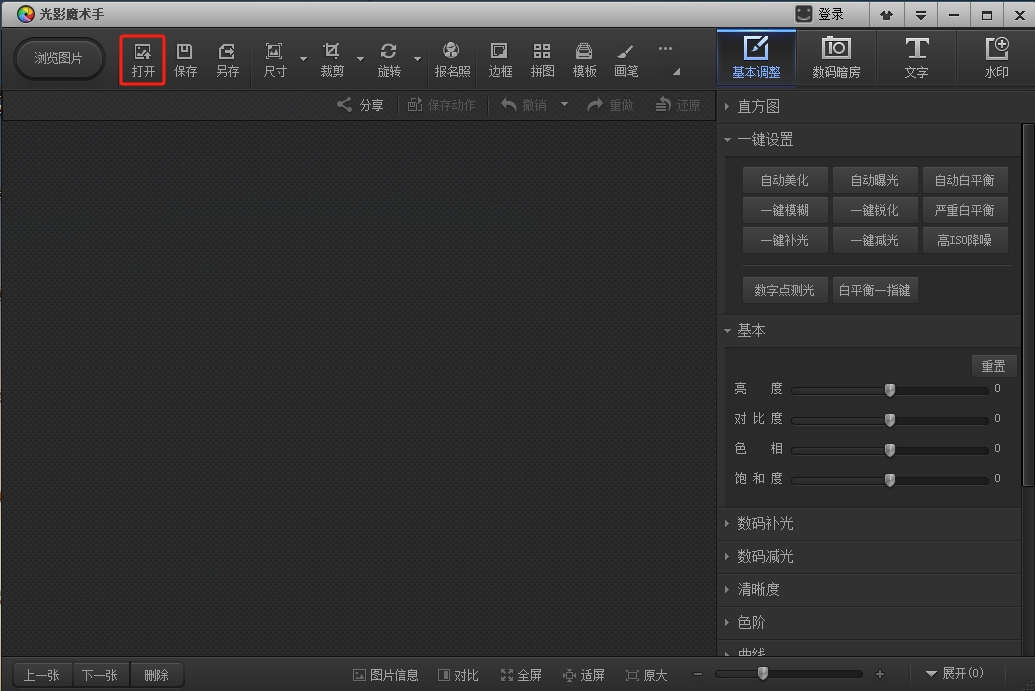This screenshot has width=1035, height=691.
Task: Switch to 原大 actual size view
Action: click(646, 675)
